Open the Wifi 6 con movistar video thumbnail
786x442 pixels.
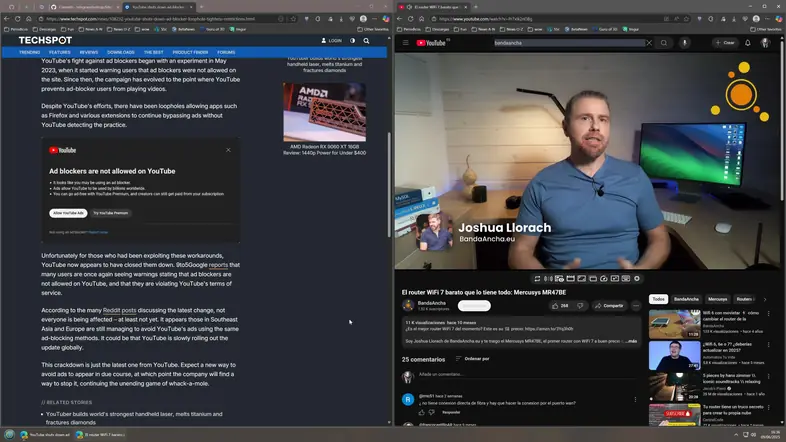[x=674, y=324]
